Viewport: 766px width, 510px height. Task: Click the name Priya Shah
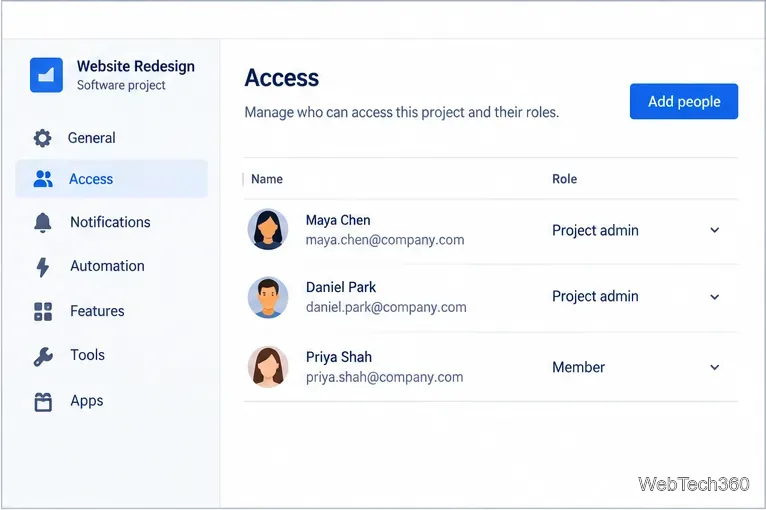point(339,357)
